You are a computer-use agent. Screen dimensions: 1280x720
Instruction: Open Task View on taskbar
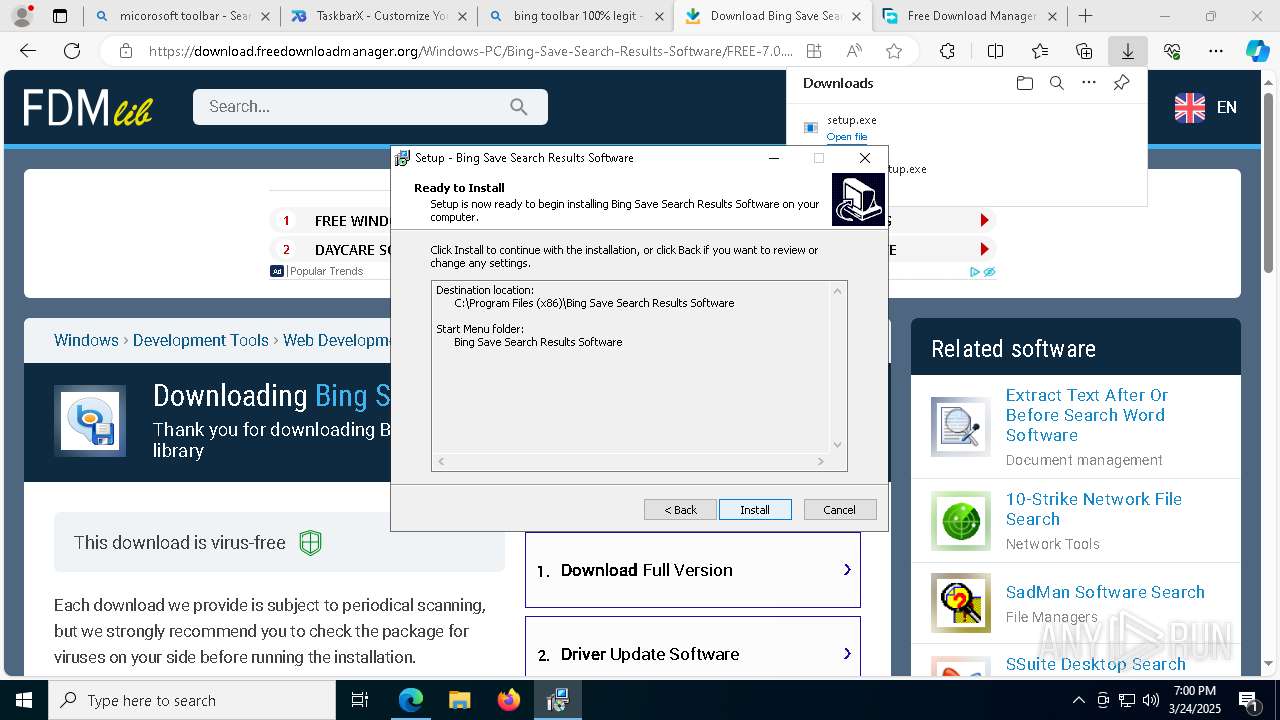(360, 700)
